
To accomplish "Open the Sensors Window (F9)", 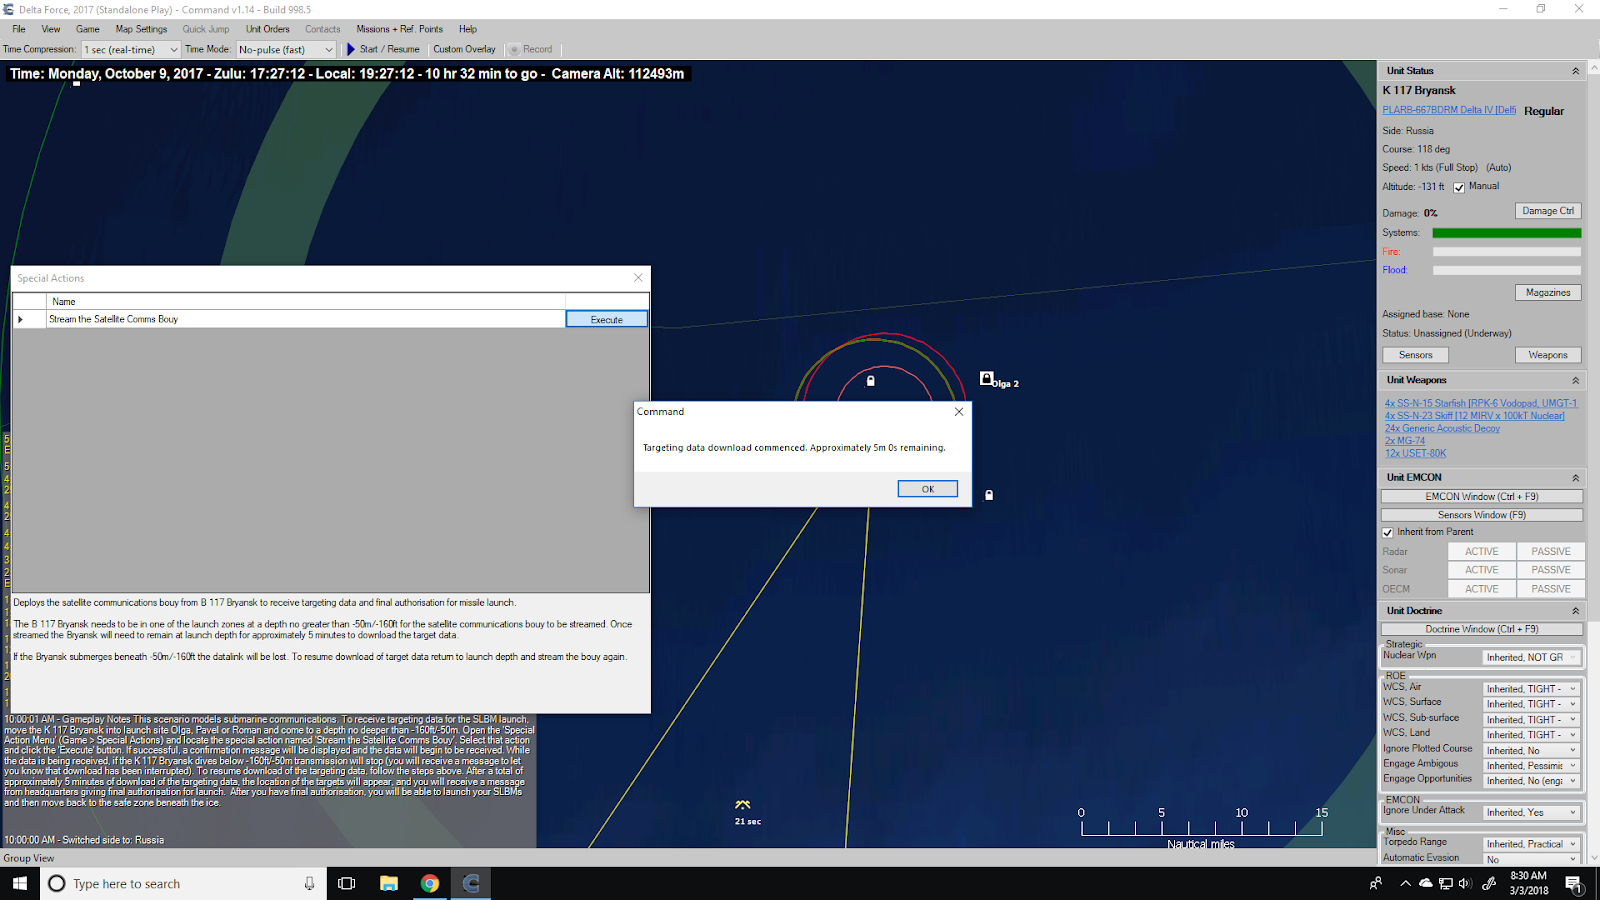I will 1482,515.
